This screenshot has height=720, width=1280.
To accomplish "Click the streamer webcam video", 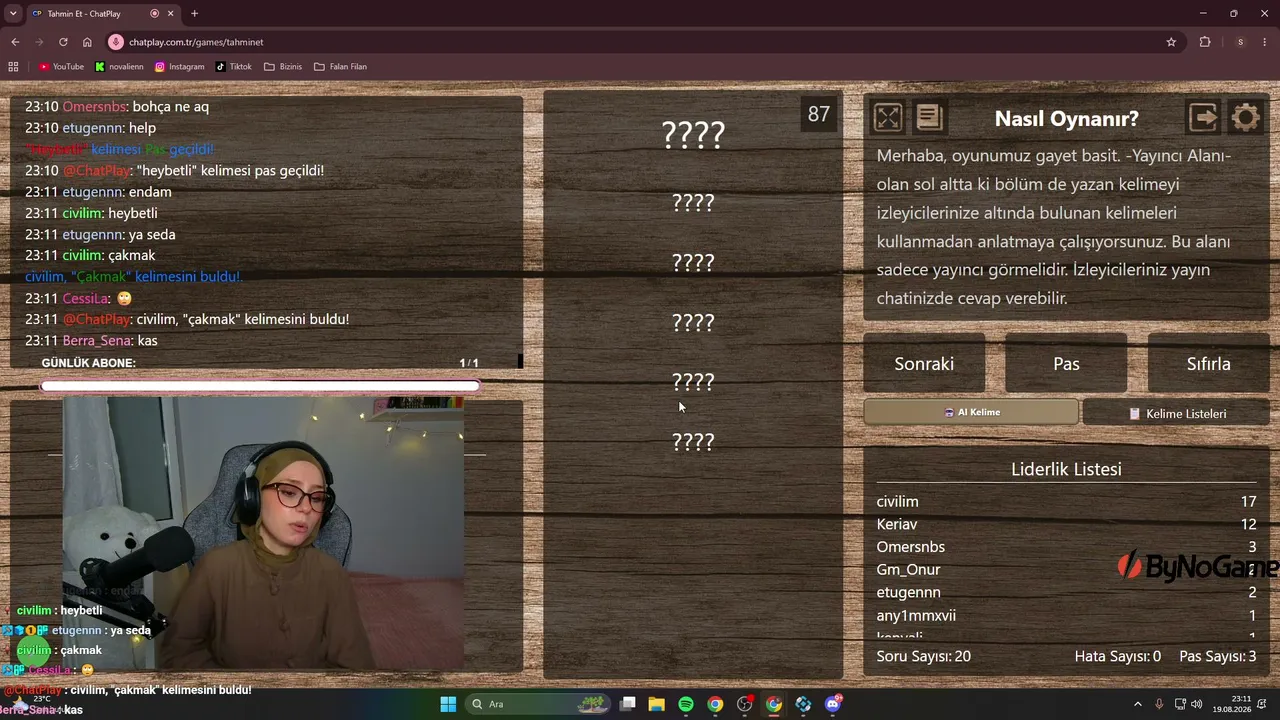I will click(263, 533).
